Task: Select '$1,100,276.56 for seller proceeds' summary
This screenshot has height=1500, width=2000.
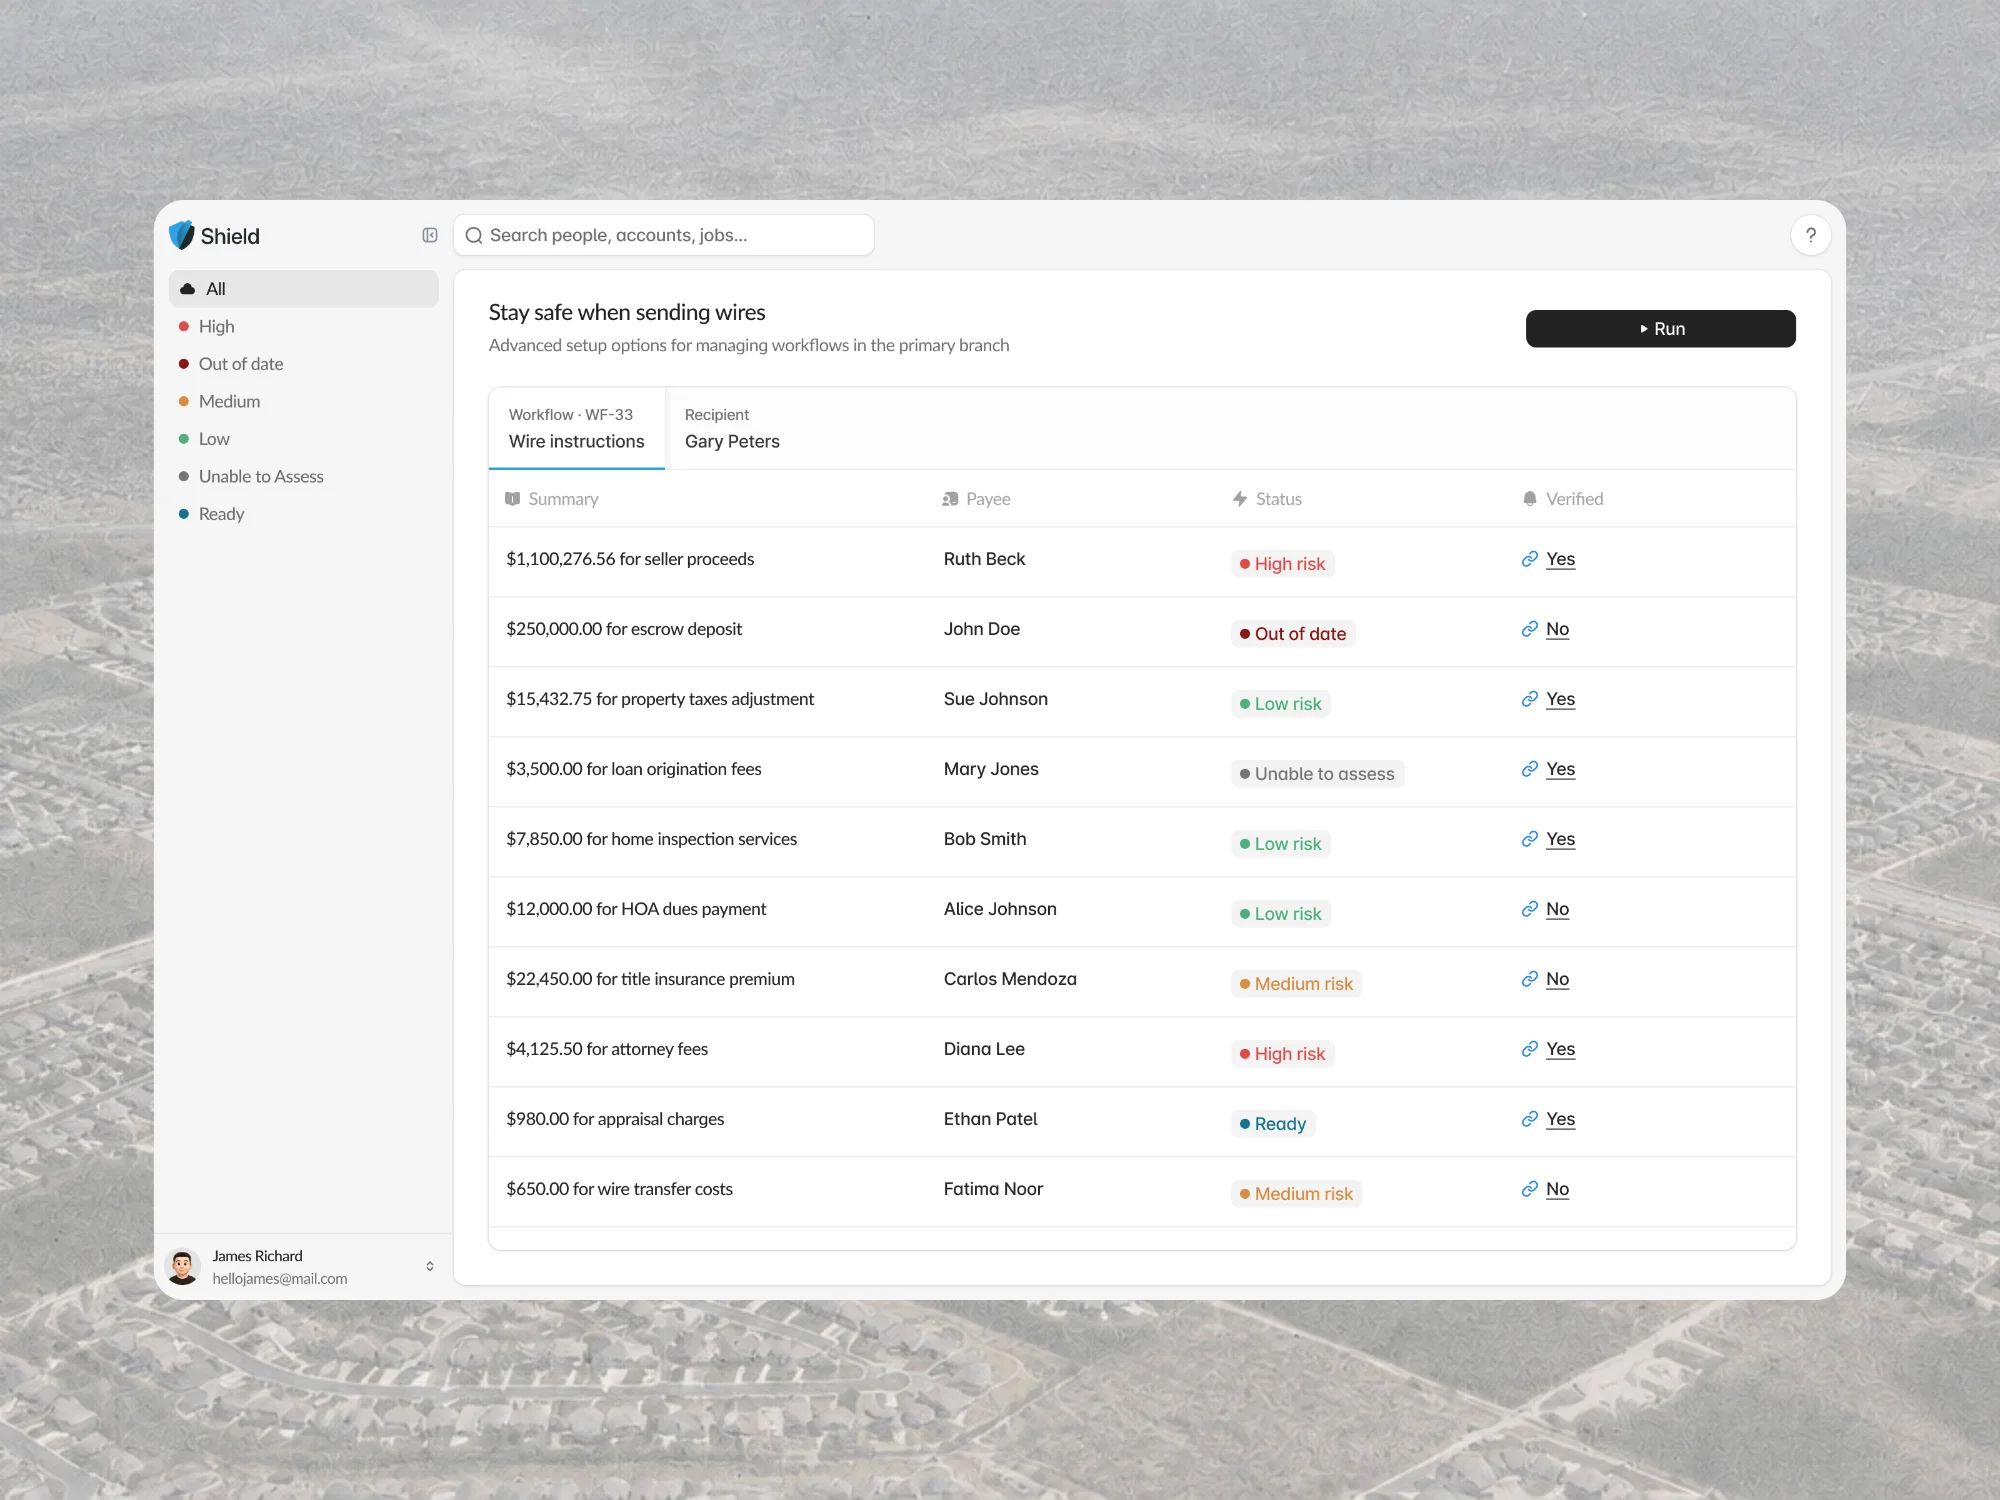Action: [630, 559]
